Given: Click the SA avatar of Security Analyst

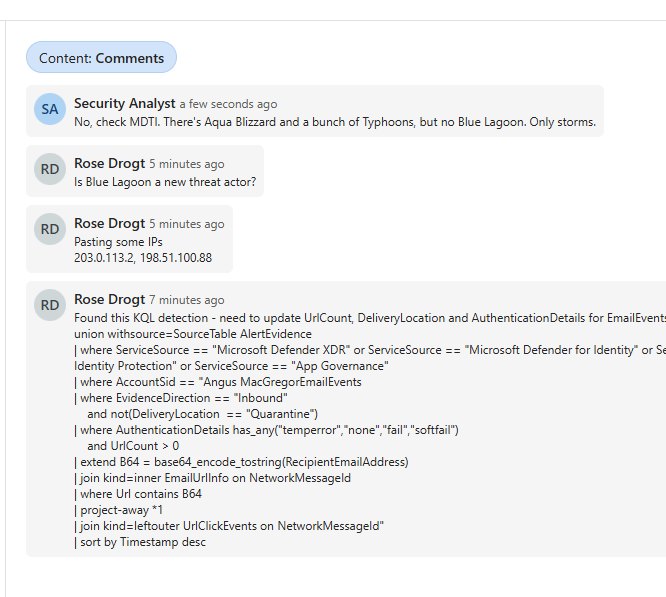Looking at the screenshot, I should 50,109.
